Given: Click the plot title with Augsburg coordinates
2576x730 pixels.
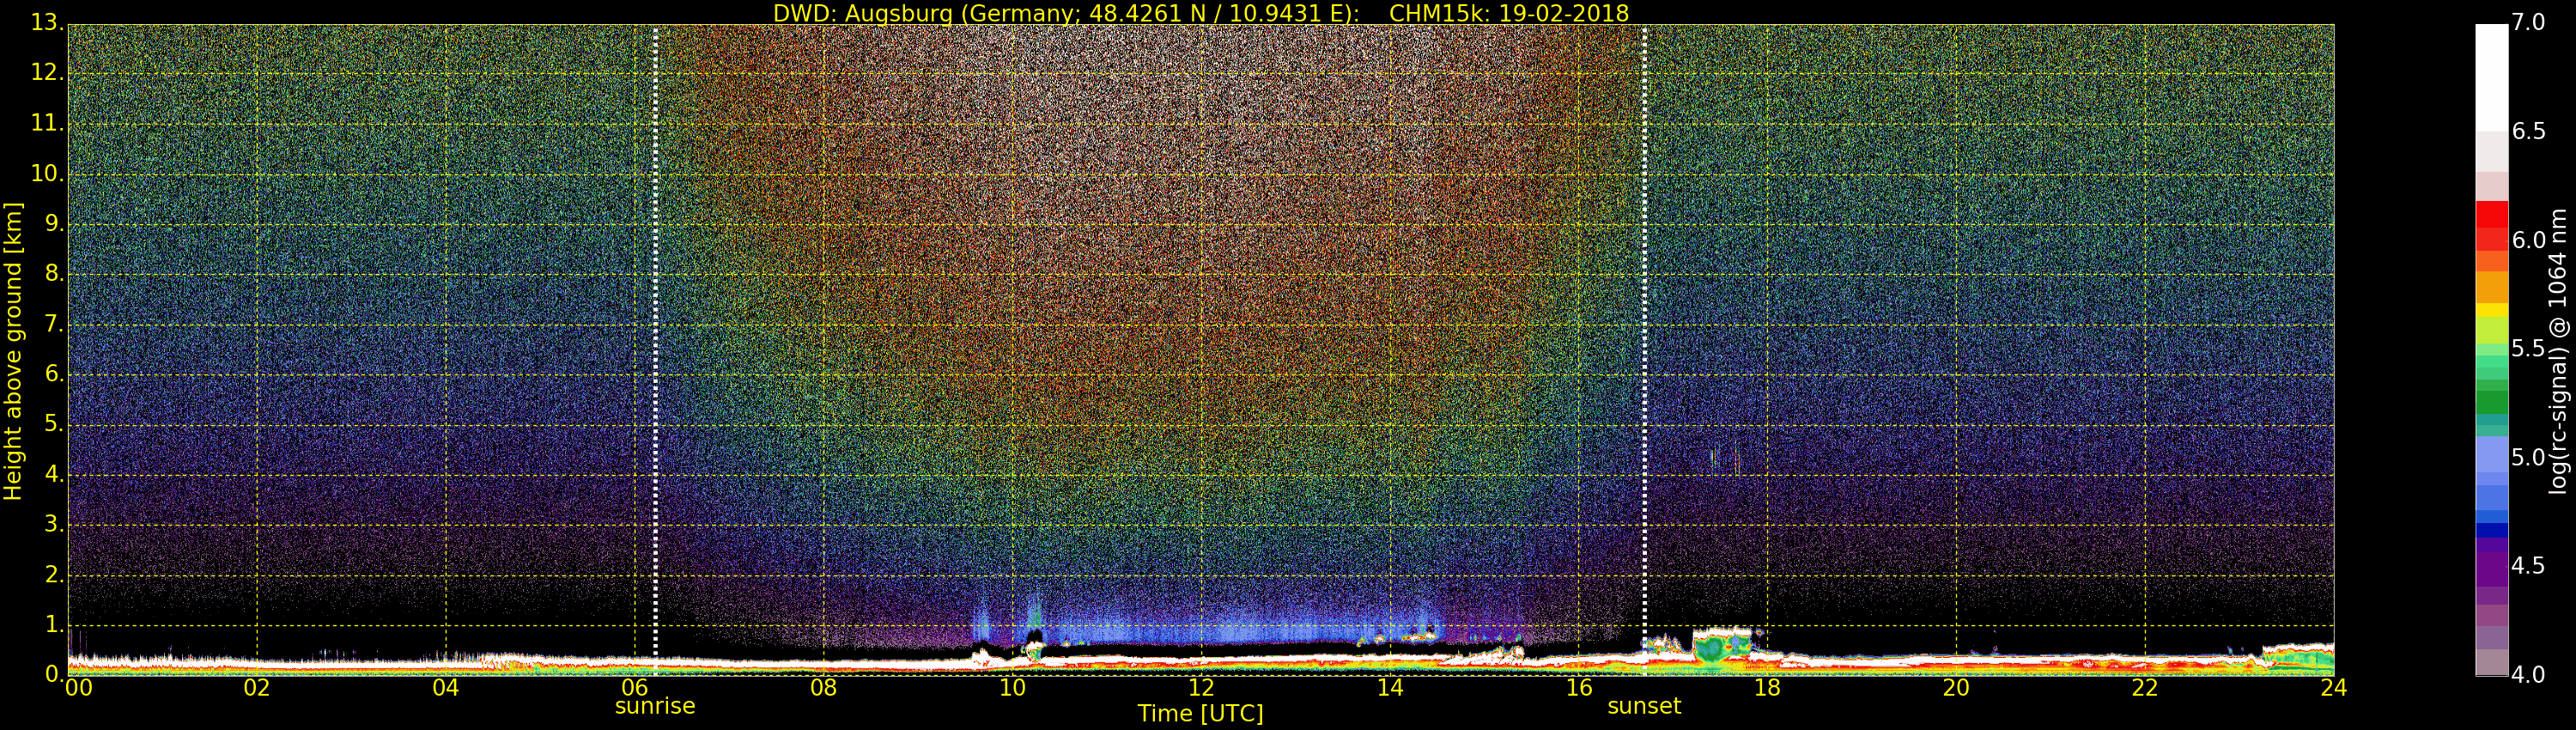Looking at the screenshot, I should [x=1200, y=13].
